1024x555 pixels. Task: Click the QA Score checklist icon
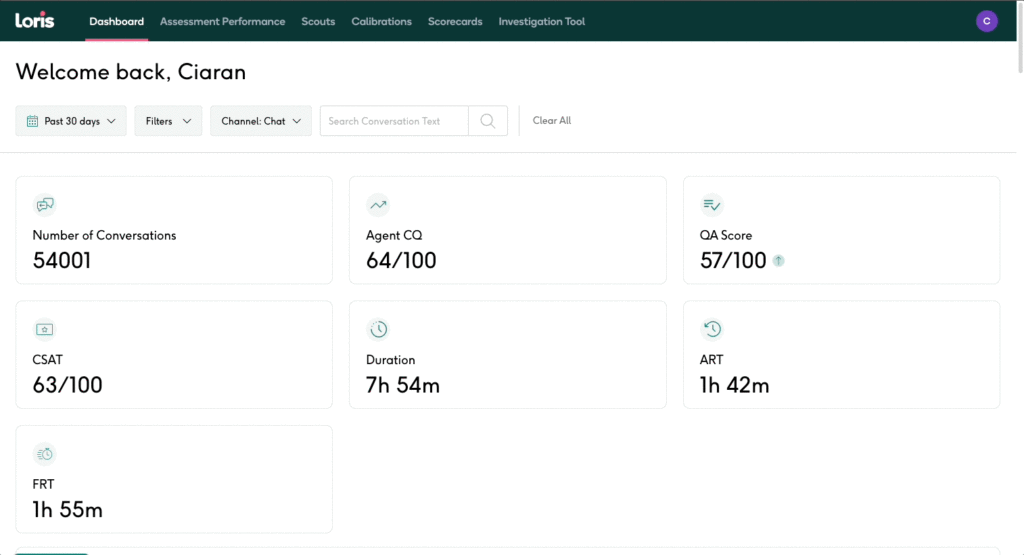pos(712,205)
